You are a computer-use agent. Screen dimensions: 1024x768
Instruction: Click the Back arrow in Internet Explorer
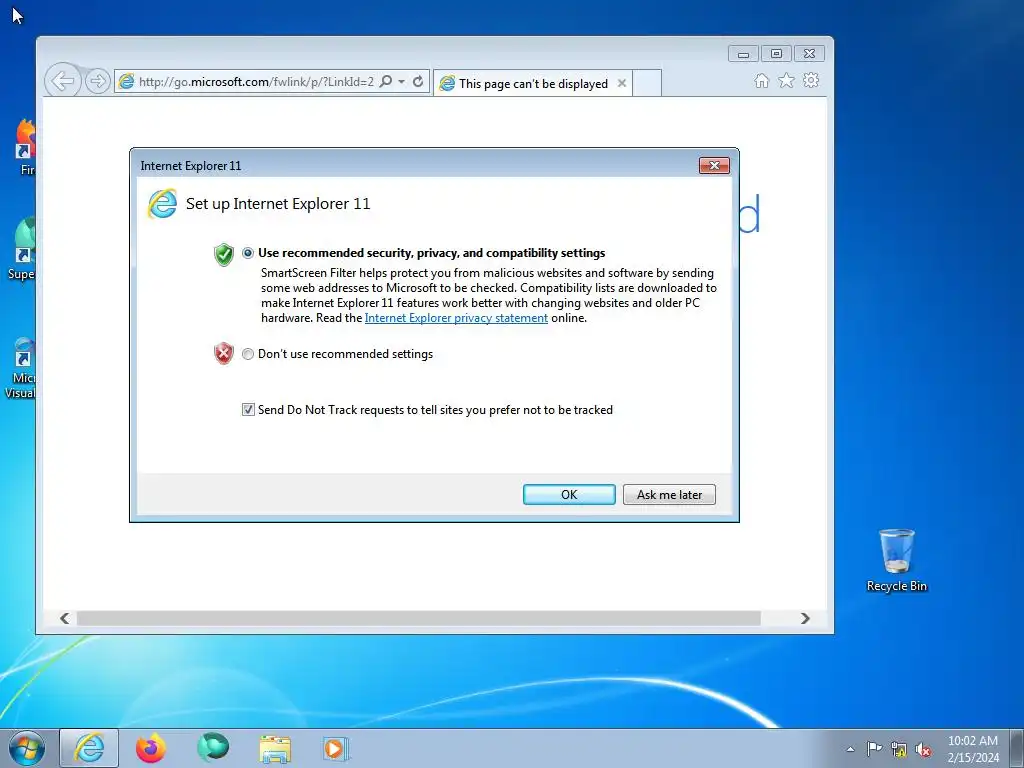[63, 81]
